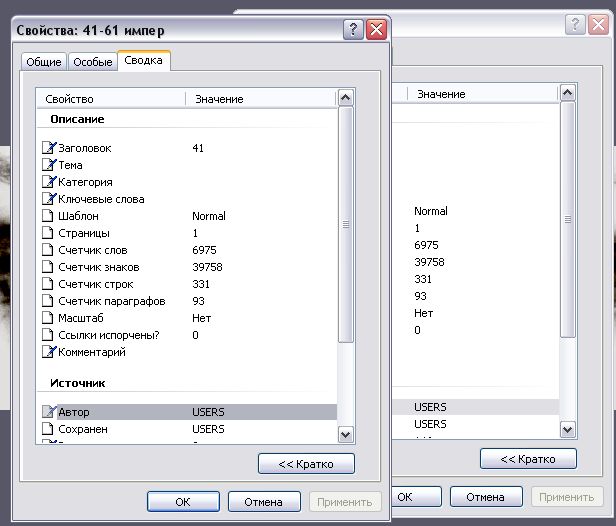Click the Комментарий property edit icon
The height and width of the screenshot is (526, 616).
tap(48, 352)
